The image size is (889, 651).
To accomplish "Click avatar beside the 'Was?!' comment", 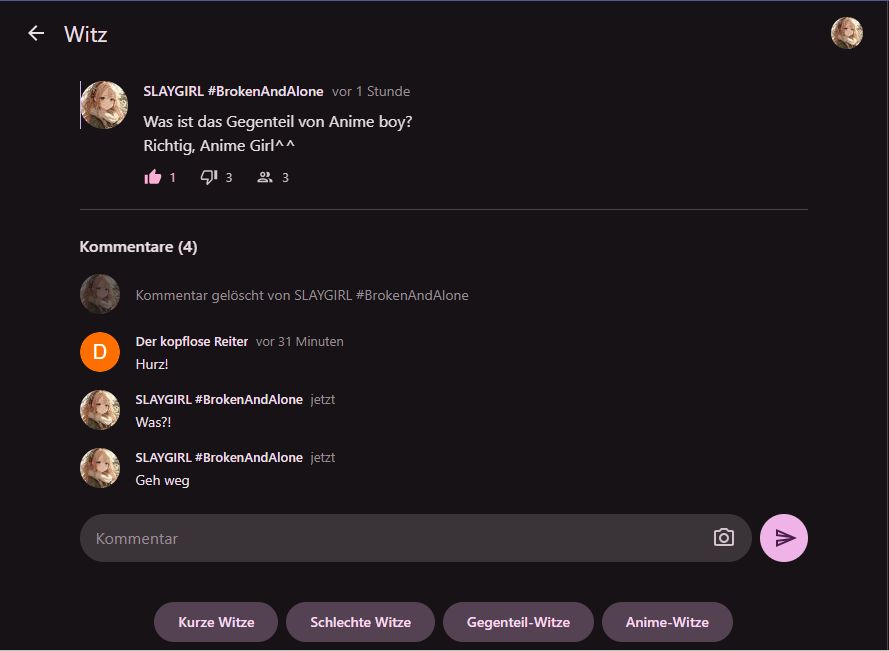I will pyautogui.click(x=100, y=410).
